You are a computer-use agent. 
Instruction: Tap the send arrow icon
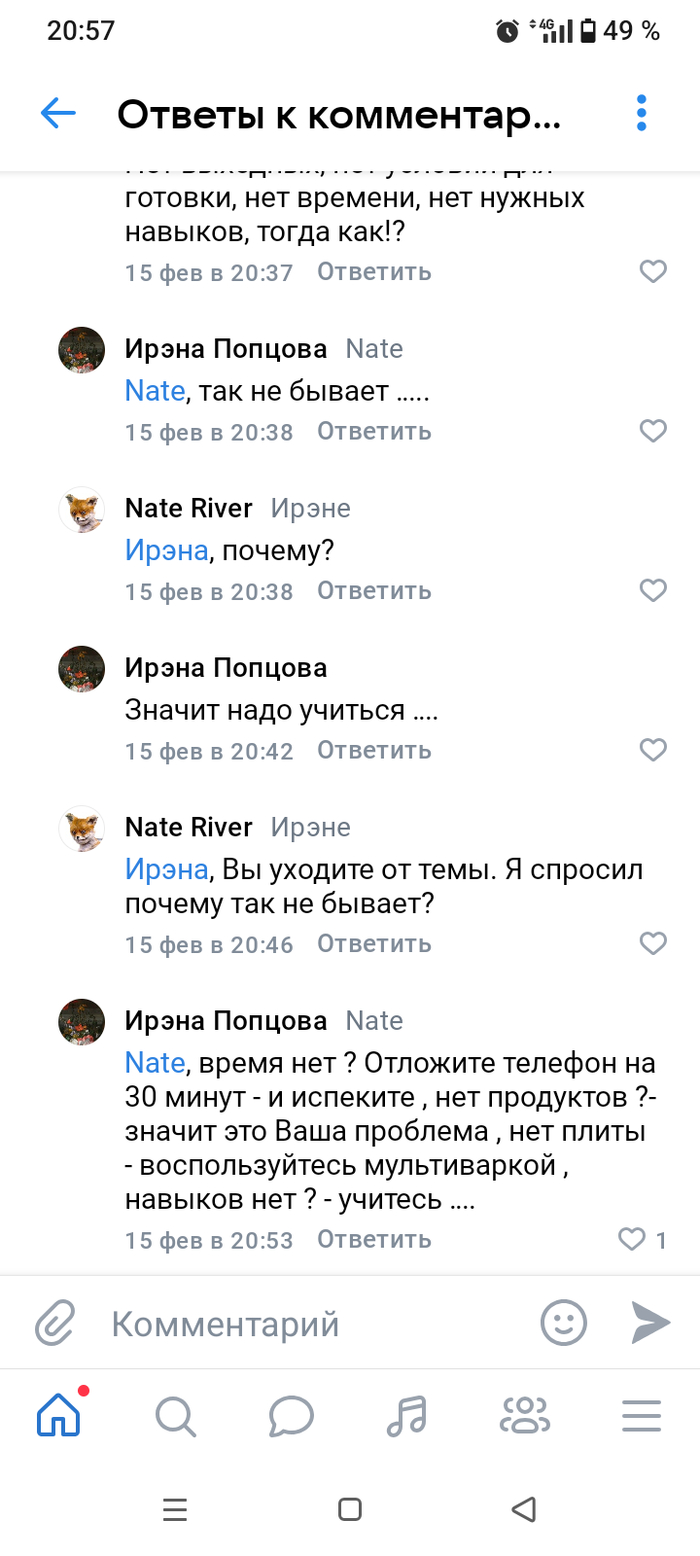(x=651, y=1324)
